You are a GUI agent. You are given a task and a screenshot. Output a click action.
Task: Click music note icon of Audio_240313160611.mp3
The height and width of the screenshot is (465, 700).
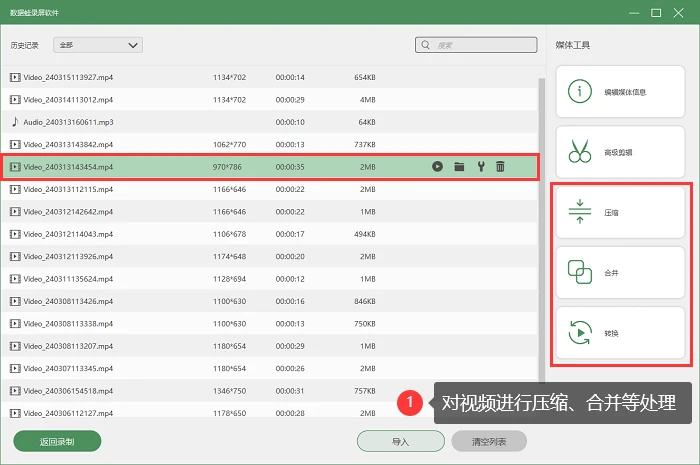pyautogui.click(x=15, y=122)
